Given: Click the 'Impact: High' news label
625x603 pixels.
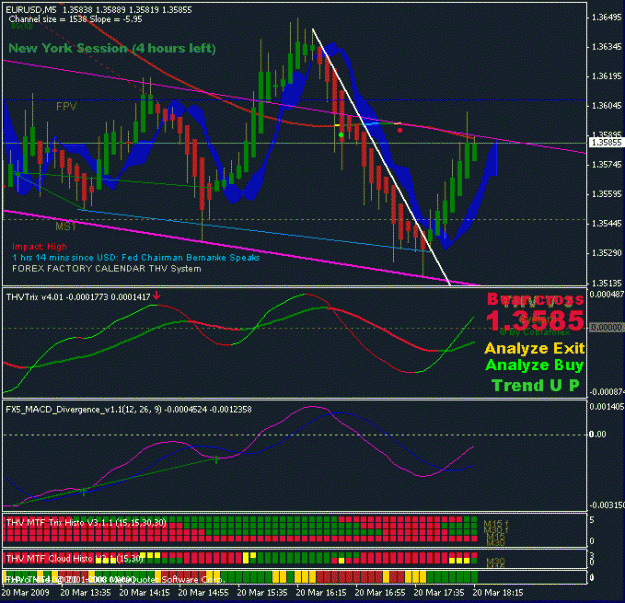Looking at the screenshot, I should 39,247.
